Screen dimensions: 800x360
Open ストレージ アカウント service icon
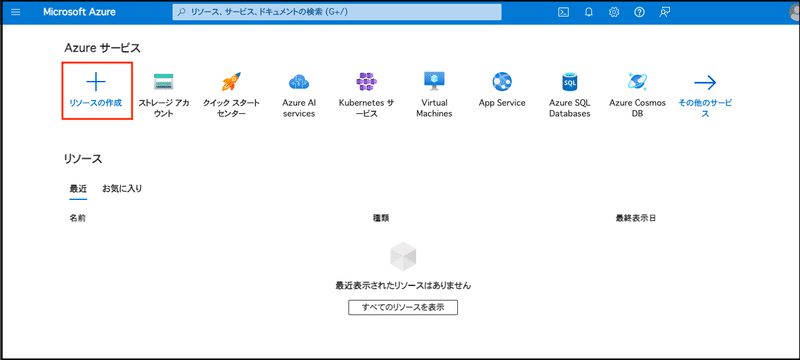164,82
